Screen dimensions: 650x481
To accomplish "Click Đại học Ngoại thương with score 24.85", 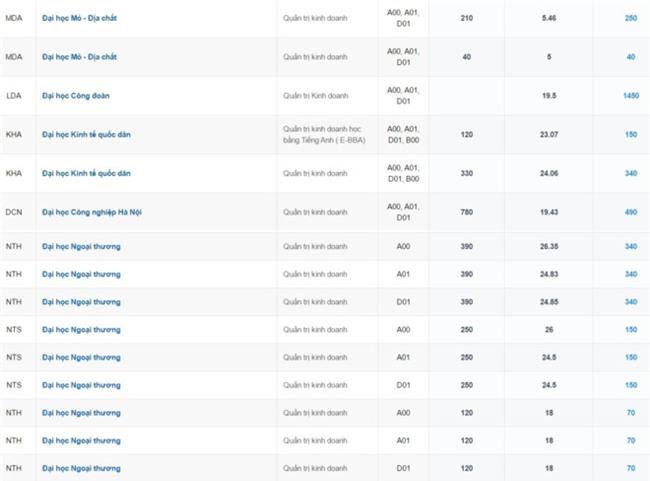I will (x=82, y=301).
